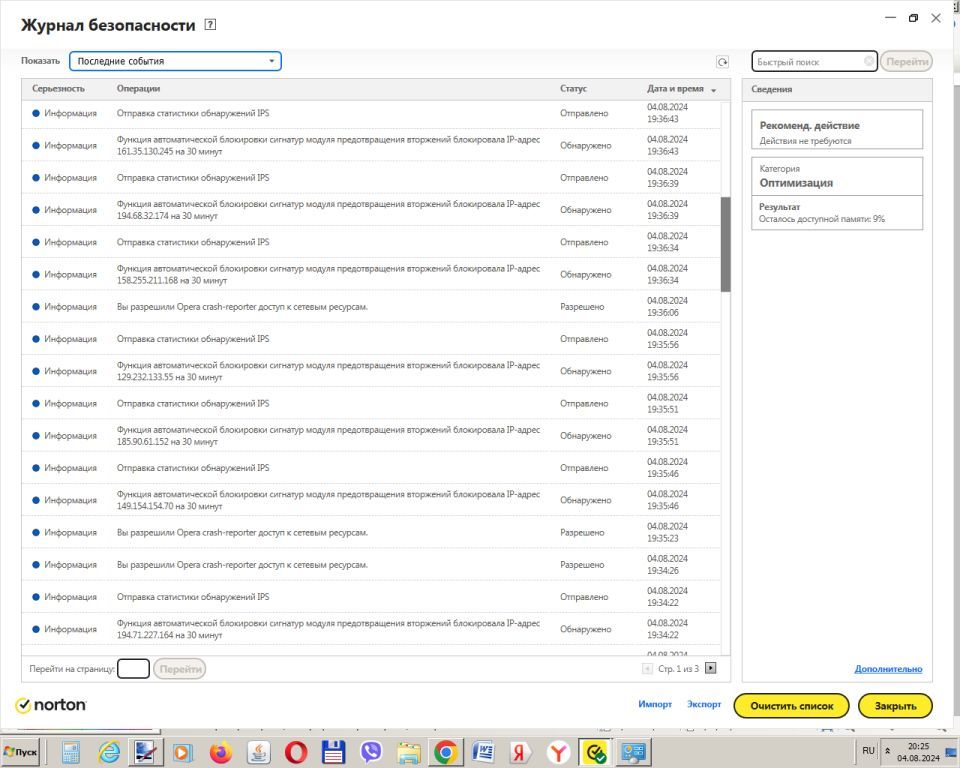Viewport: 960px width, 768px height.
Task: Click the Стр. 1 из 3 indicator
Action: tap(678, 669)
